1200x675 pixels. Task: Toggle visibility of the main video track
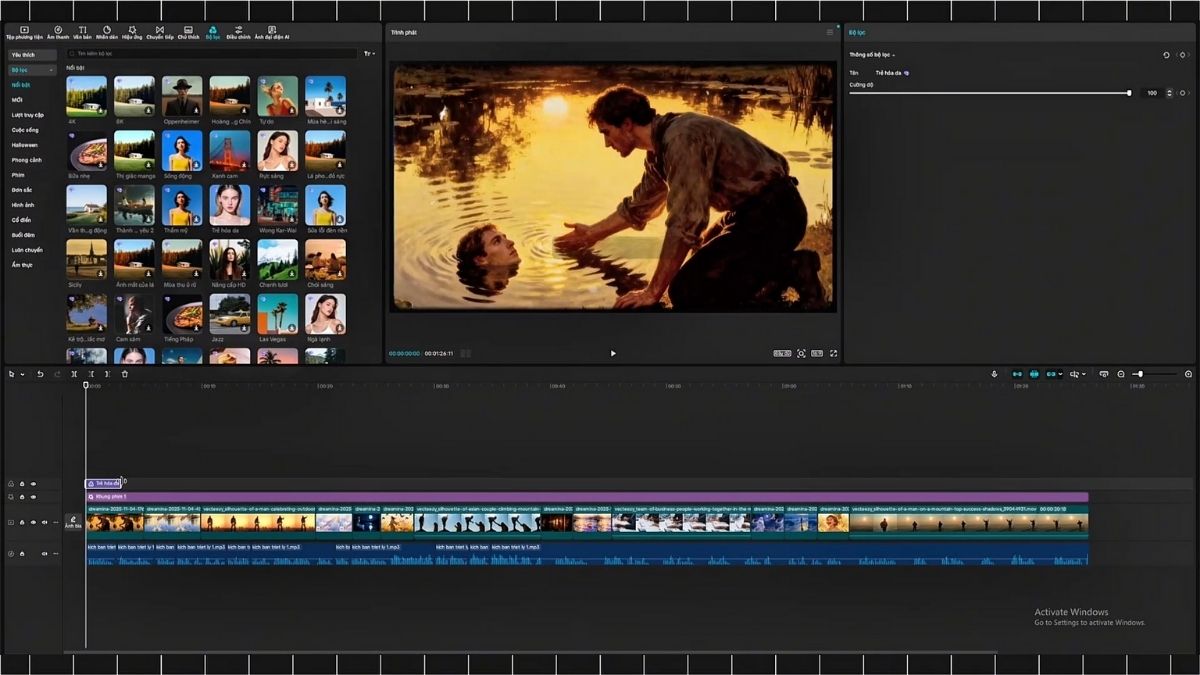coord(33,522)
